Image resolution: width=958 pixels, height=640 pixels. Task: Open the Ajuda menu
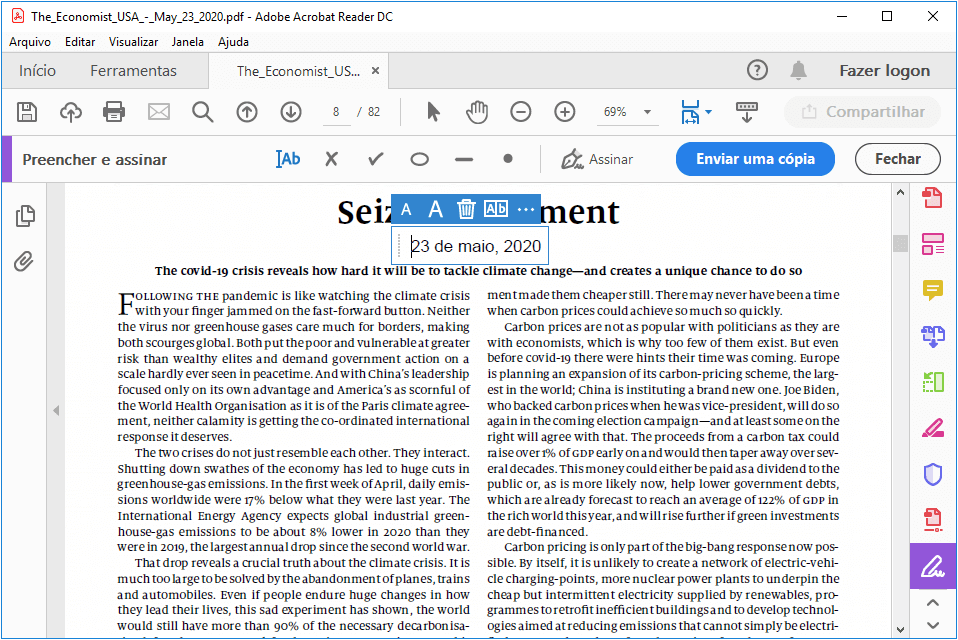(233, 42)
